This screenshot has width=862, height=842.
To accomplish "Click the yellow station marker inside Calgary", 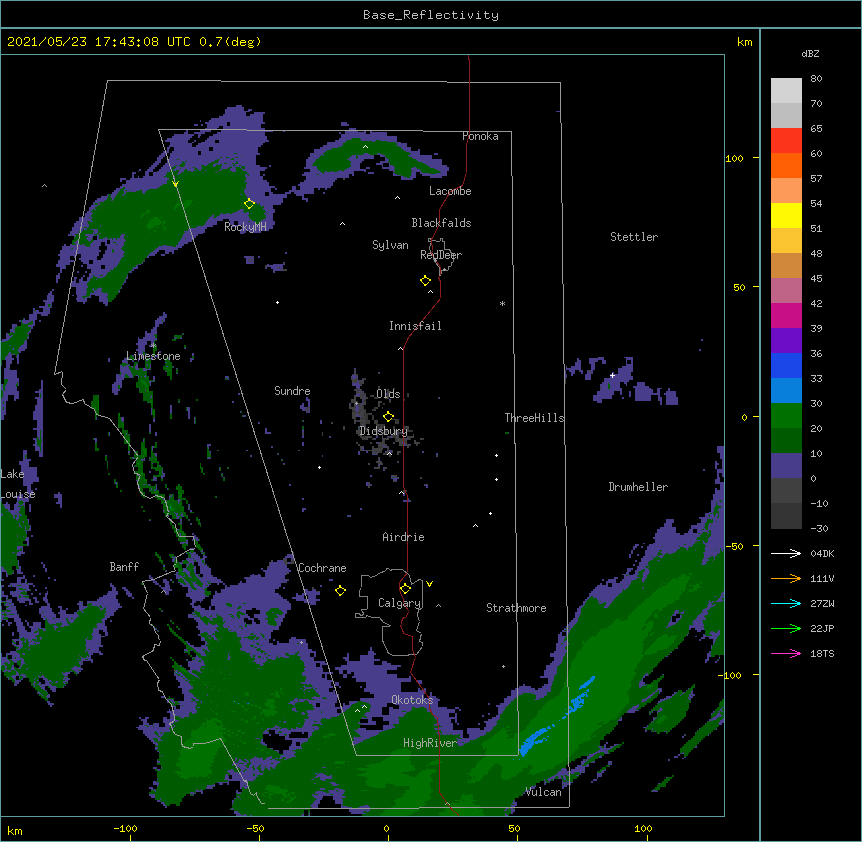I will [405, 589].
